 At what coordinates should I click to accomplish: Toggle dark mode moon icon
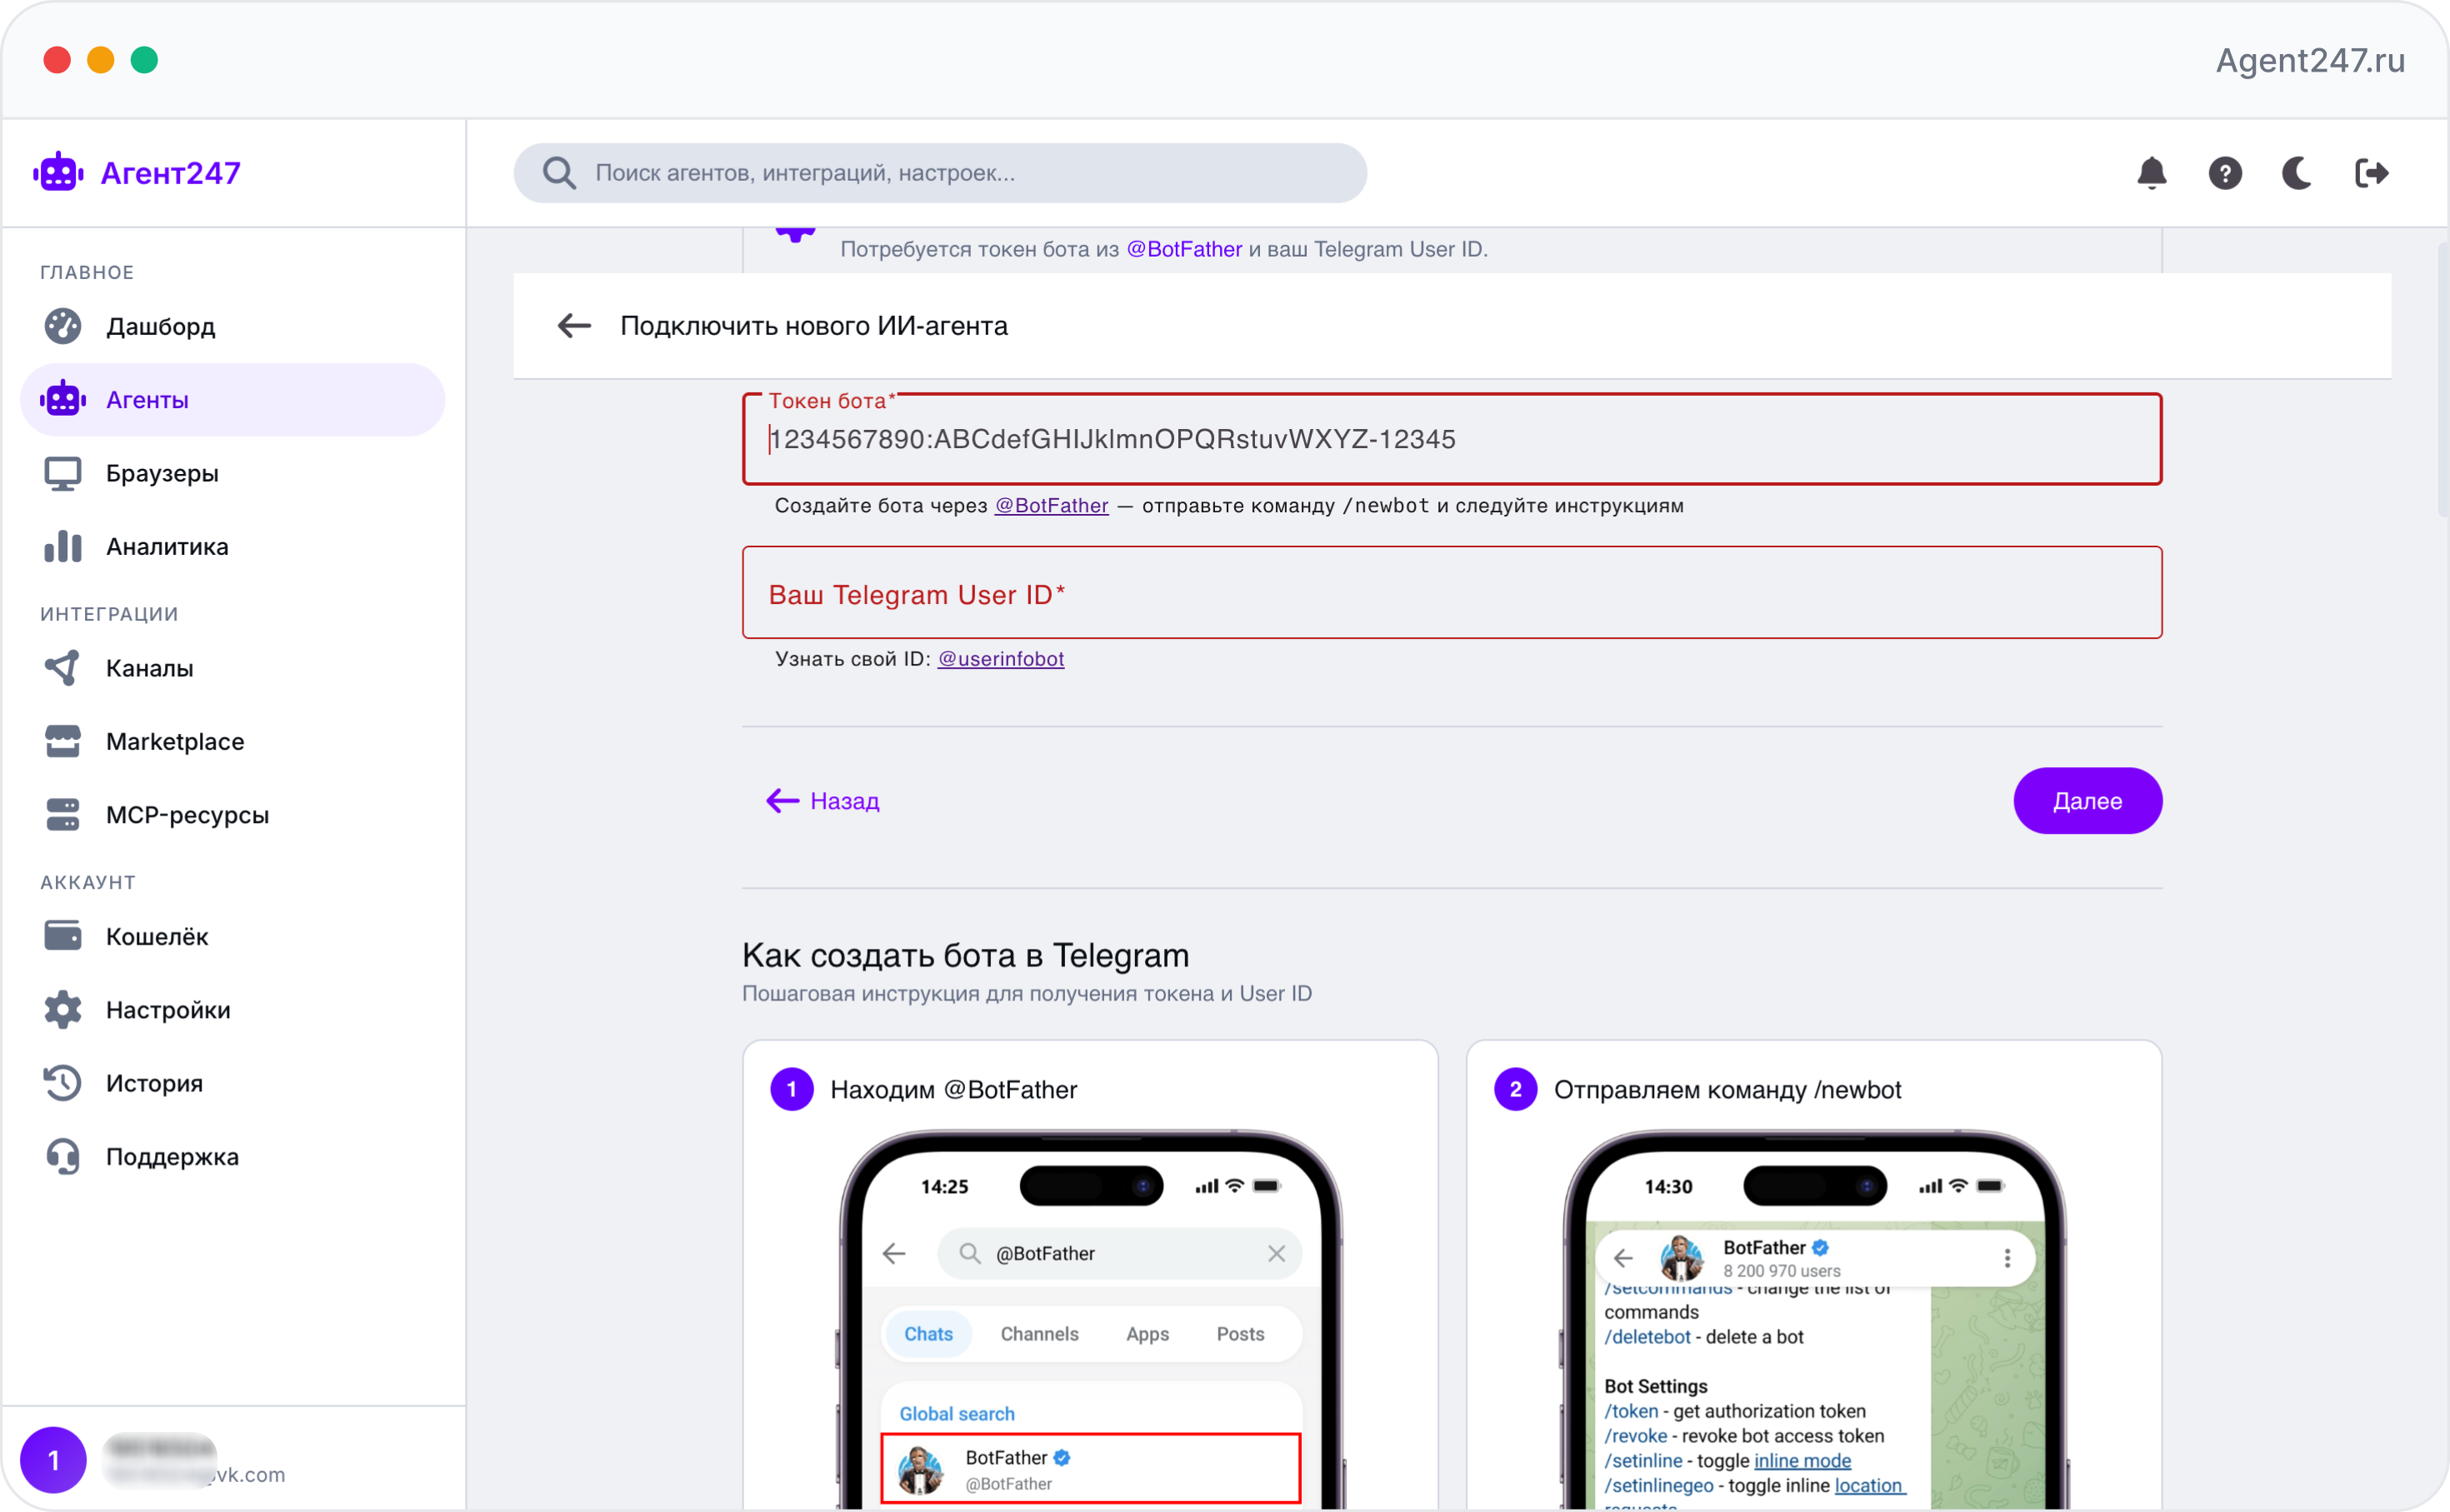[x=2297, y=173]
